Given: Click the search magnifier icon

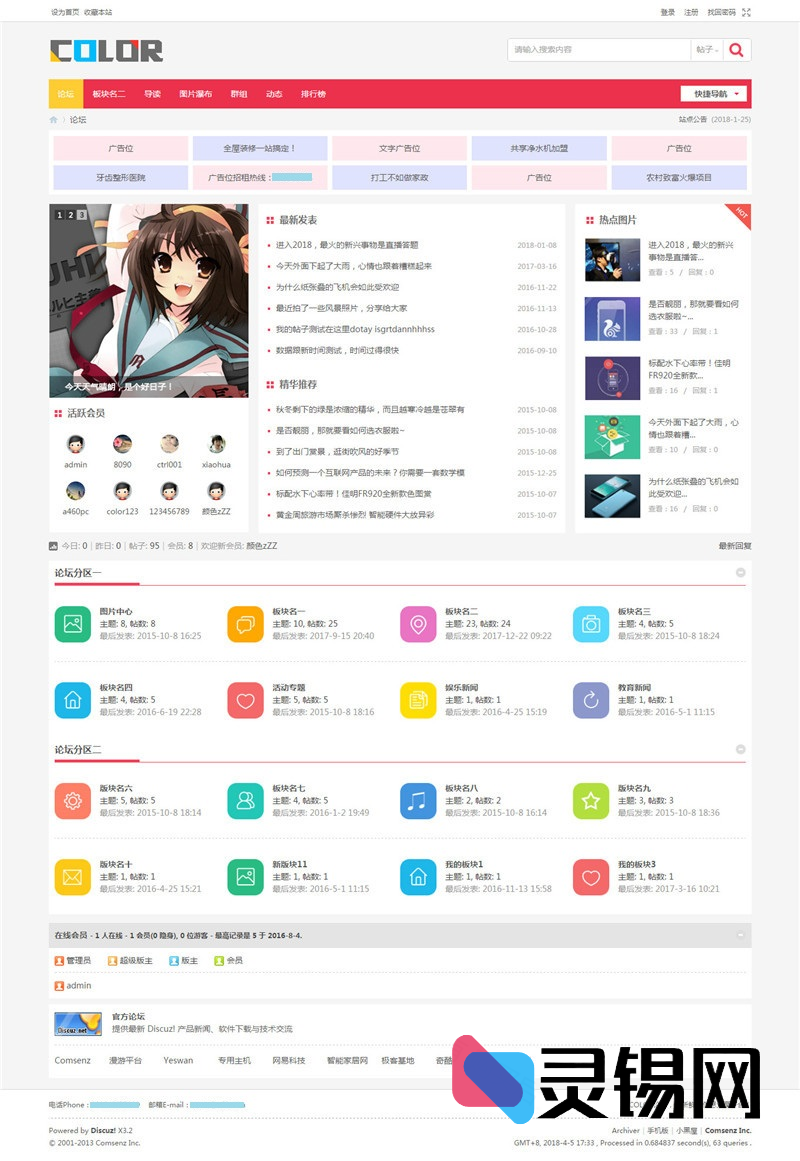Looking at the screenshot, I should pyautogui.click(x=737, y=49).
